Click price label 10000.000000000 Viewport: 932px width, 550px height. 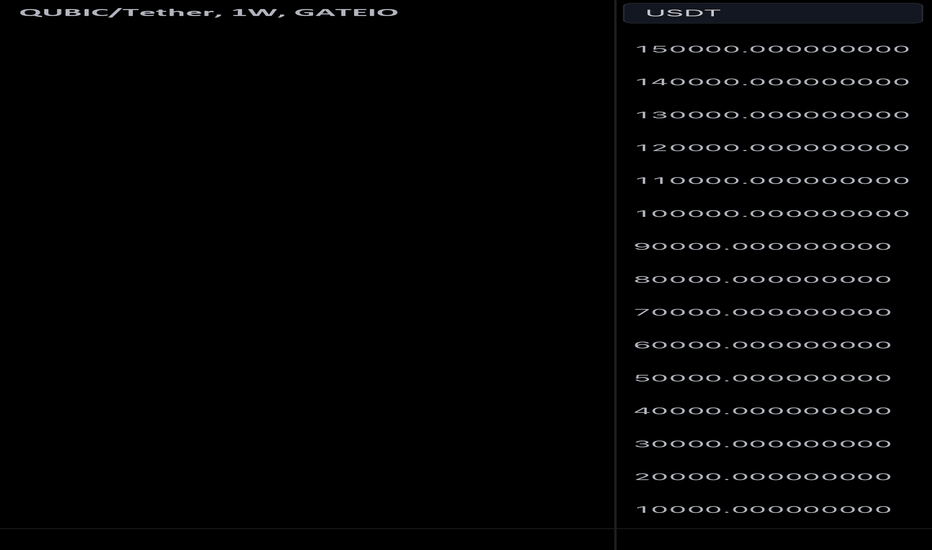click(x=763, y=510)
